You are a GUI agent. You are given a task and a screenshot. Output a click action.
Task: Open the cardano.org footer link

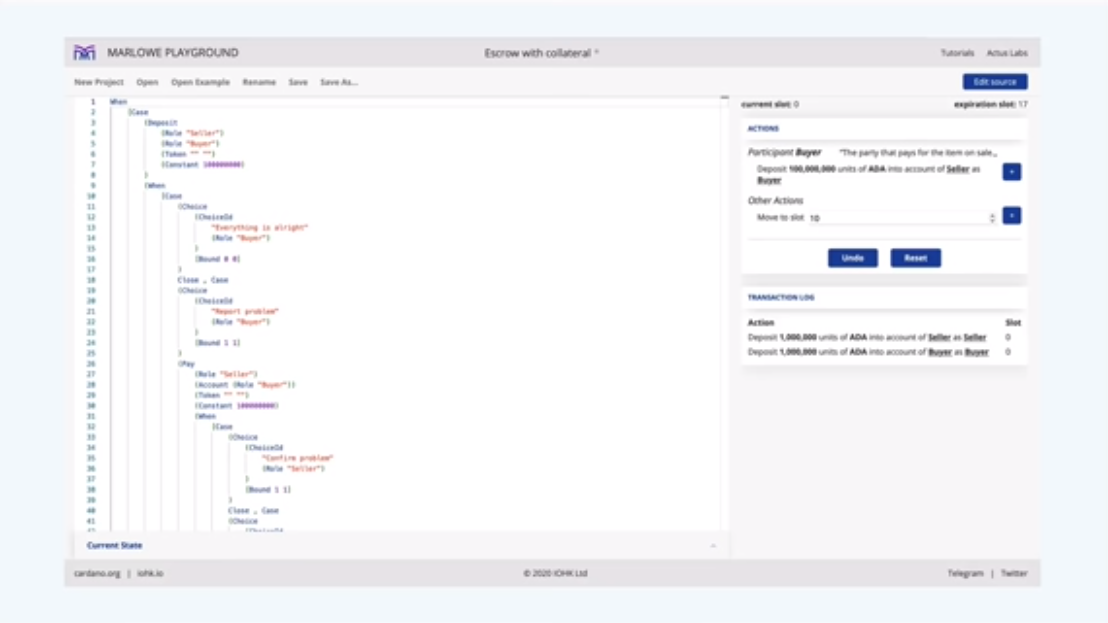pyautogui.click(x=97, y=573)
